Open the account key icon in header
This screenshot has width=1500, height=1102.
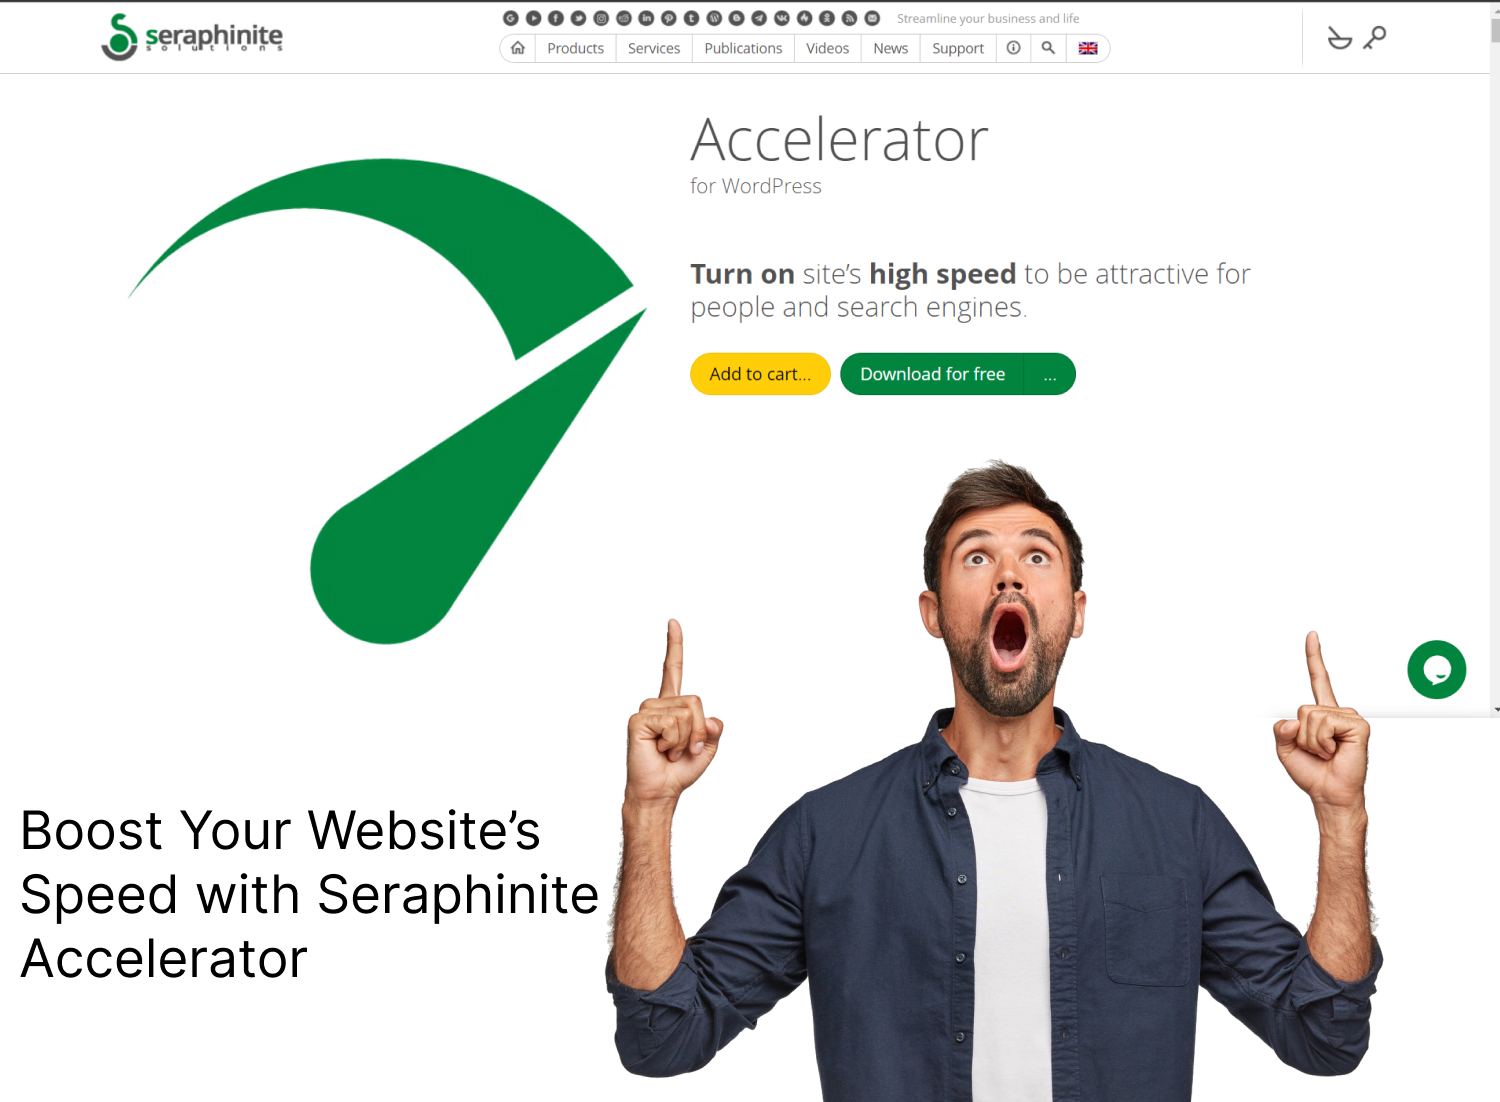(x=1375, y=38)
